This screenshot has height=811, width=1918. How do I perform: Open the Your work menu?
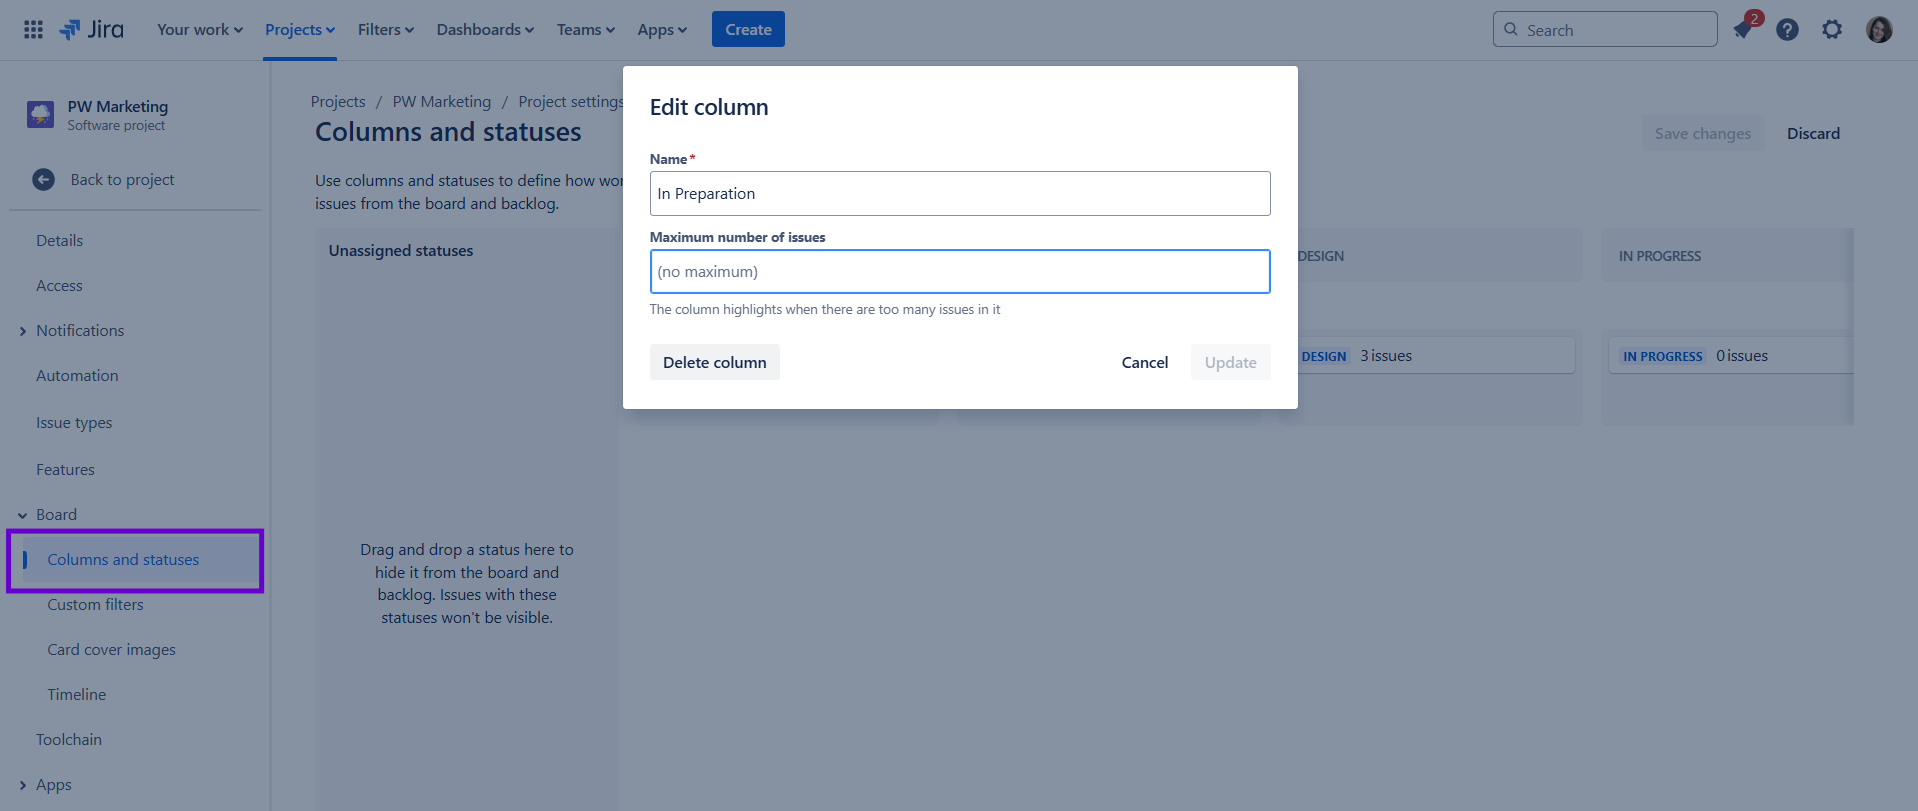(198, 29)
